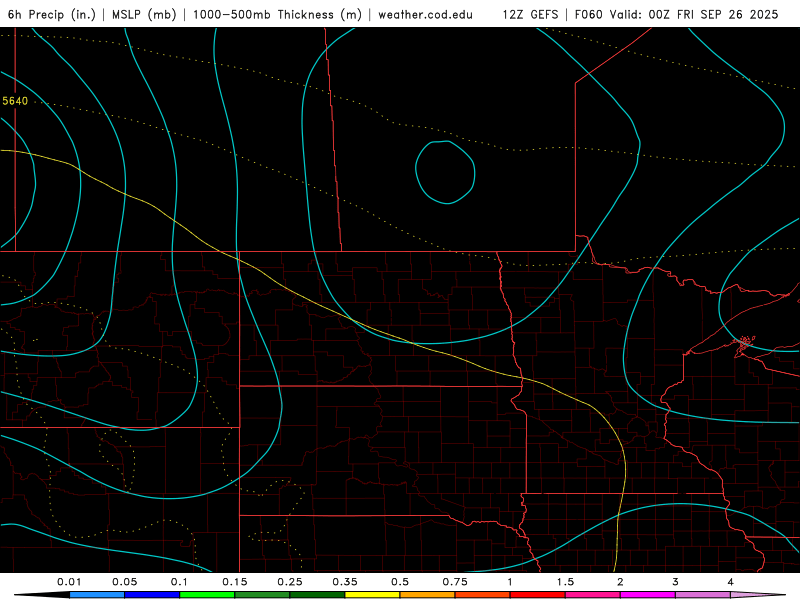Pick the yellow 0.35–0.5 legend swatch

click(x=372, y=595)
